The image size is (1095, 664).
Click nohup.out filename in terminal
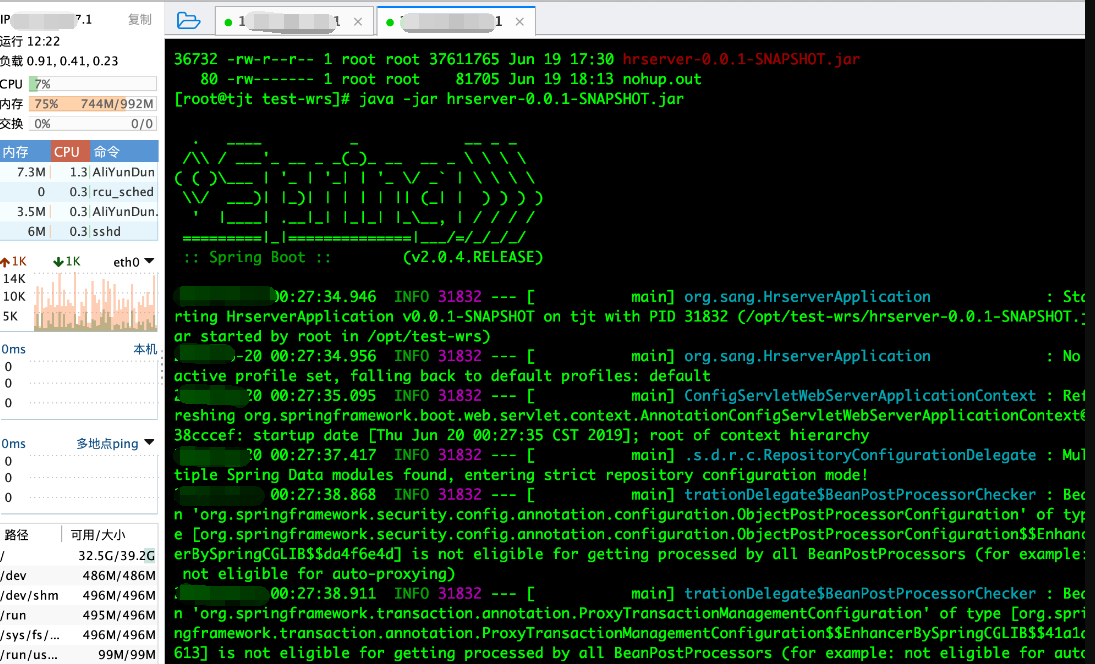[x=662, y=79]
